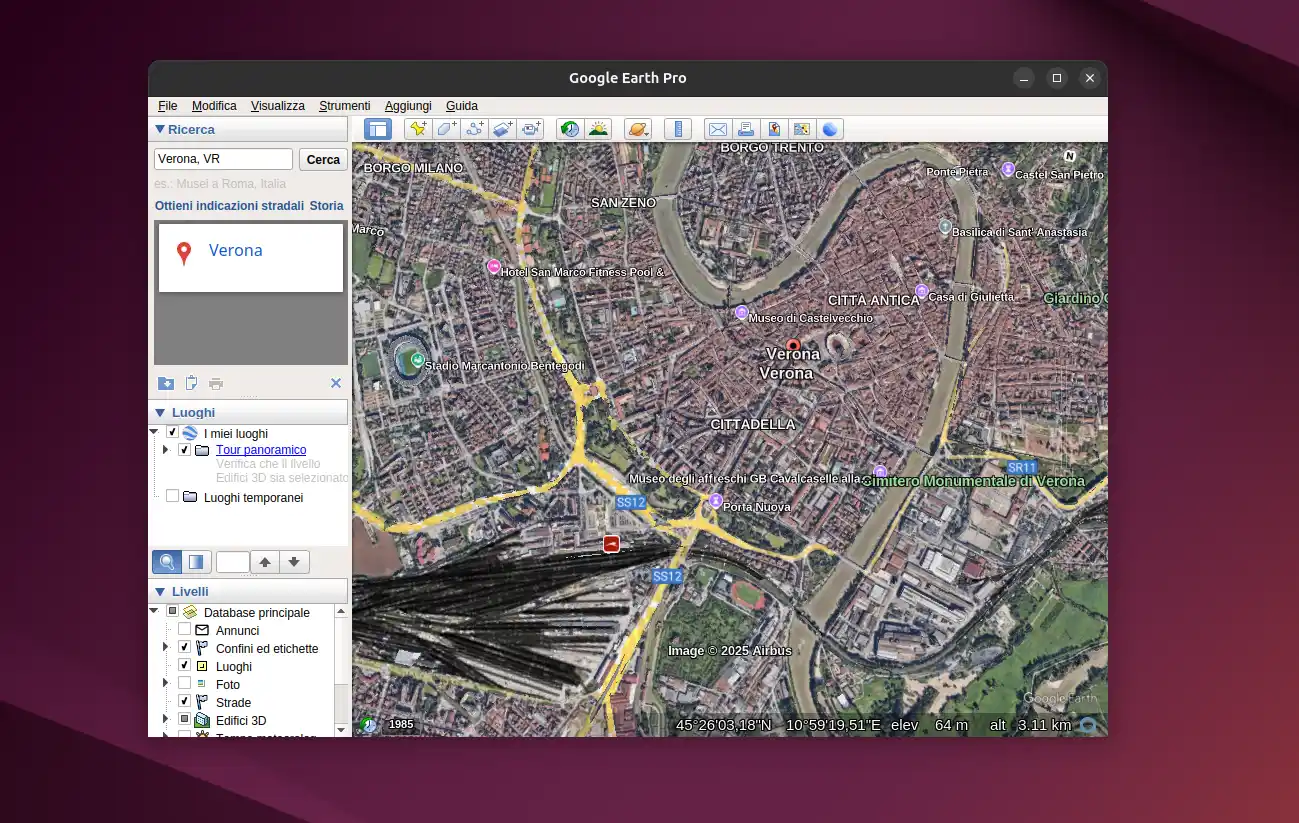Uncheck the Tour panoramico checkbox
Viewport: 1299px width, 823px height.
[x=185, y=450]
